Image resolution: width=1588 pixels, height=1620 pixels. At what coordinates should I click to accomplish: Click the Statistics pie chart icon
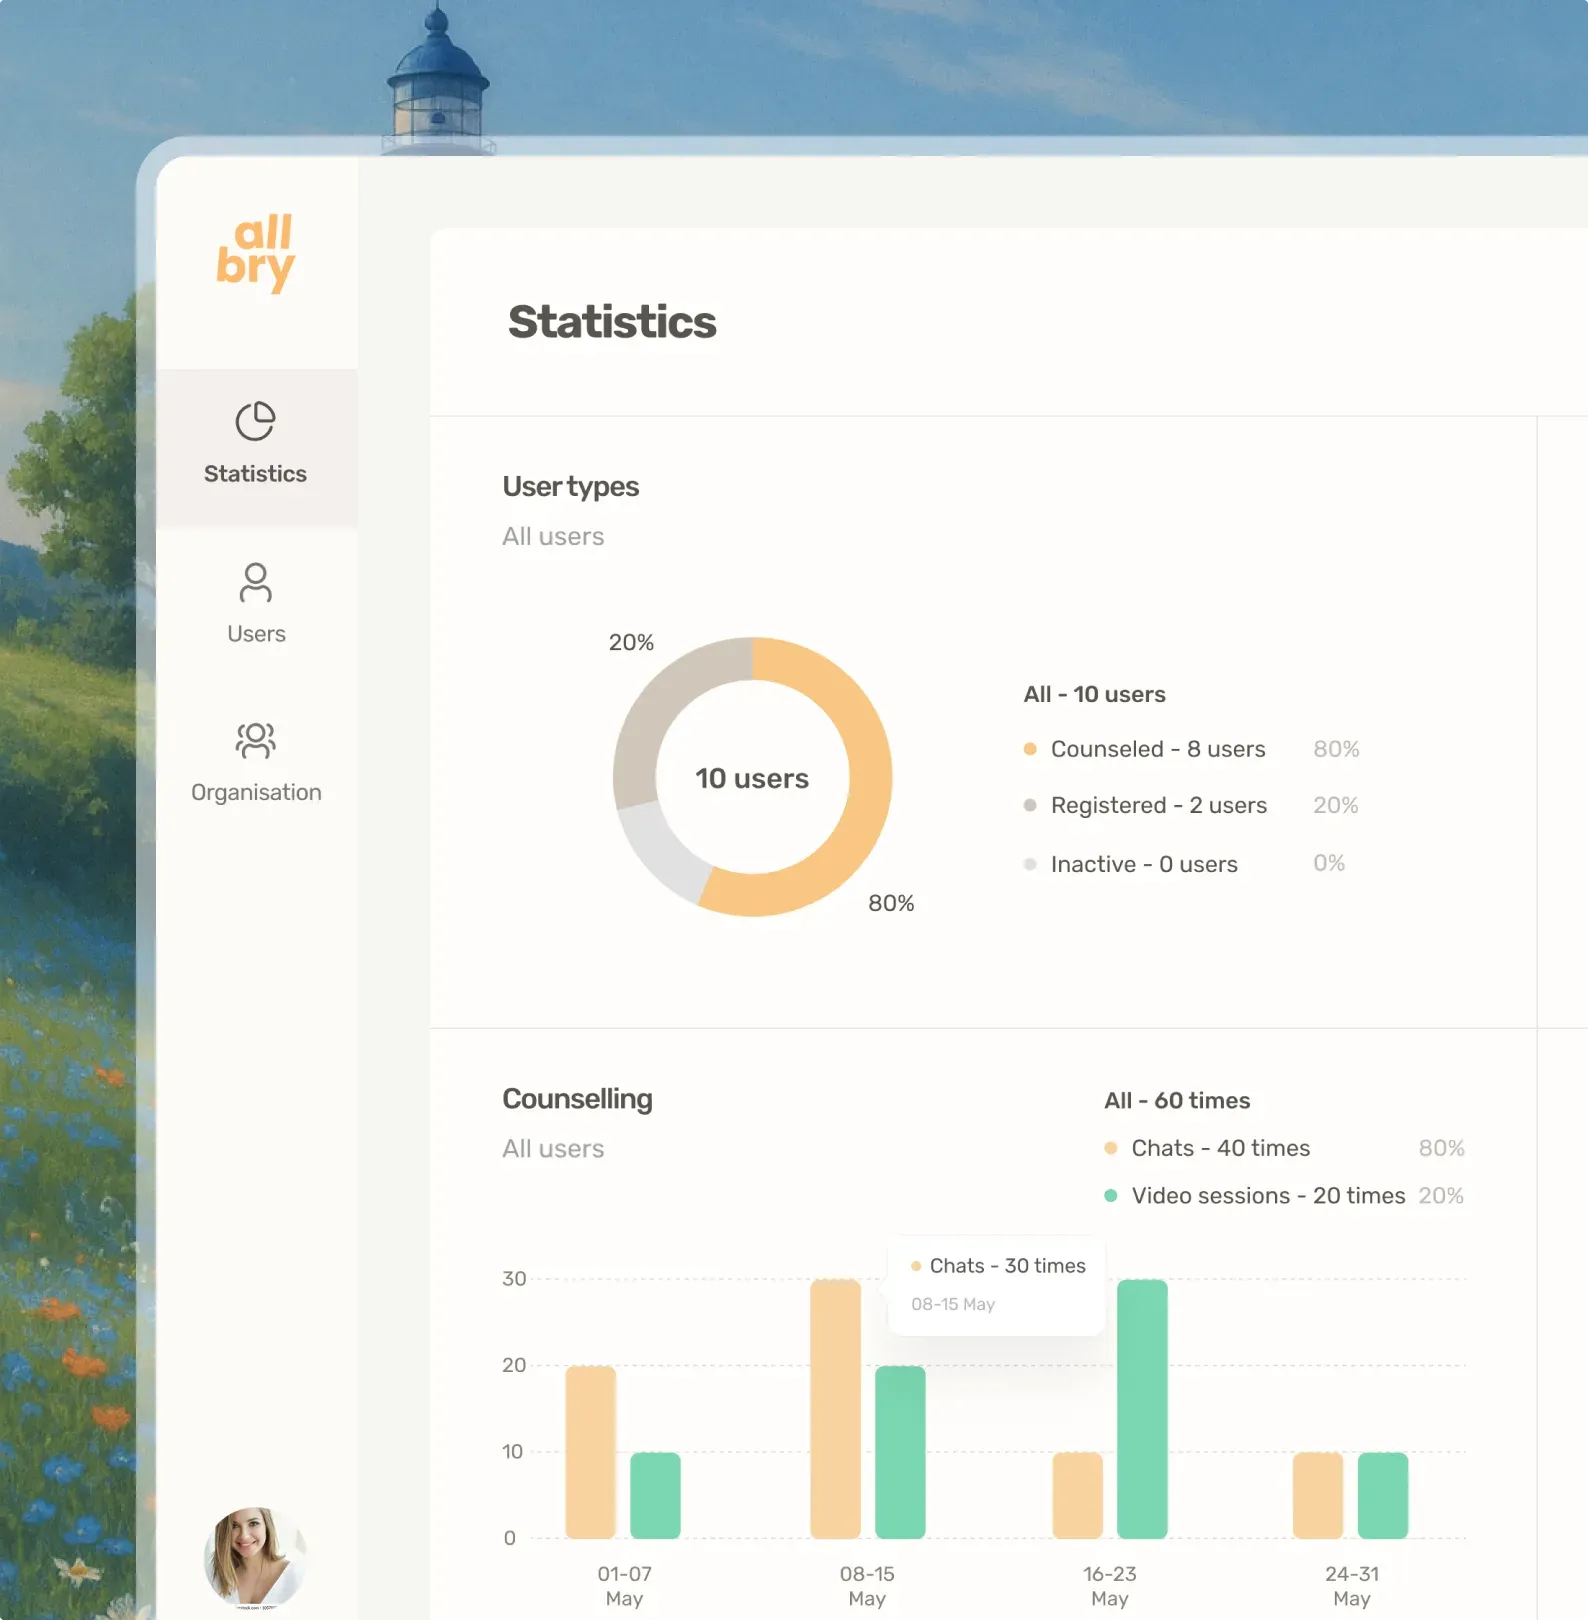255,421
